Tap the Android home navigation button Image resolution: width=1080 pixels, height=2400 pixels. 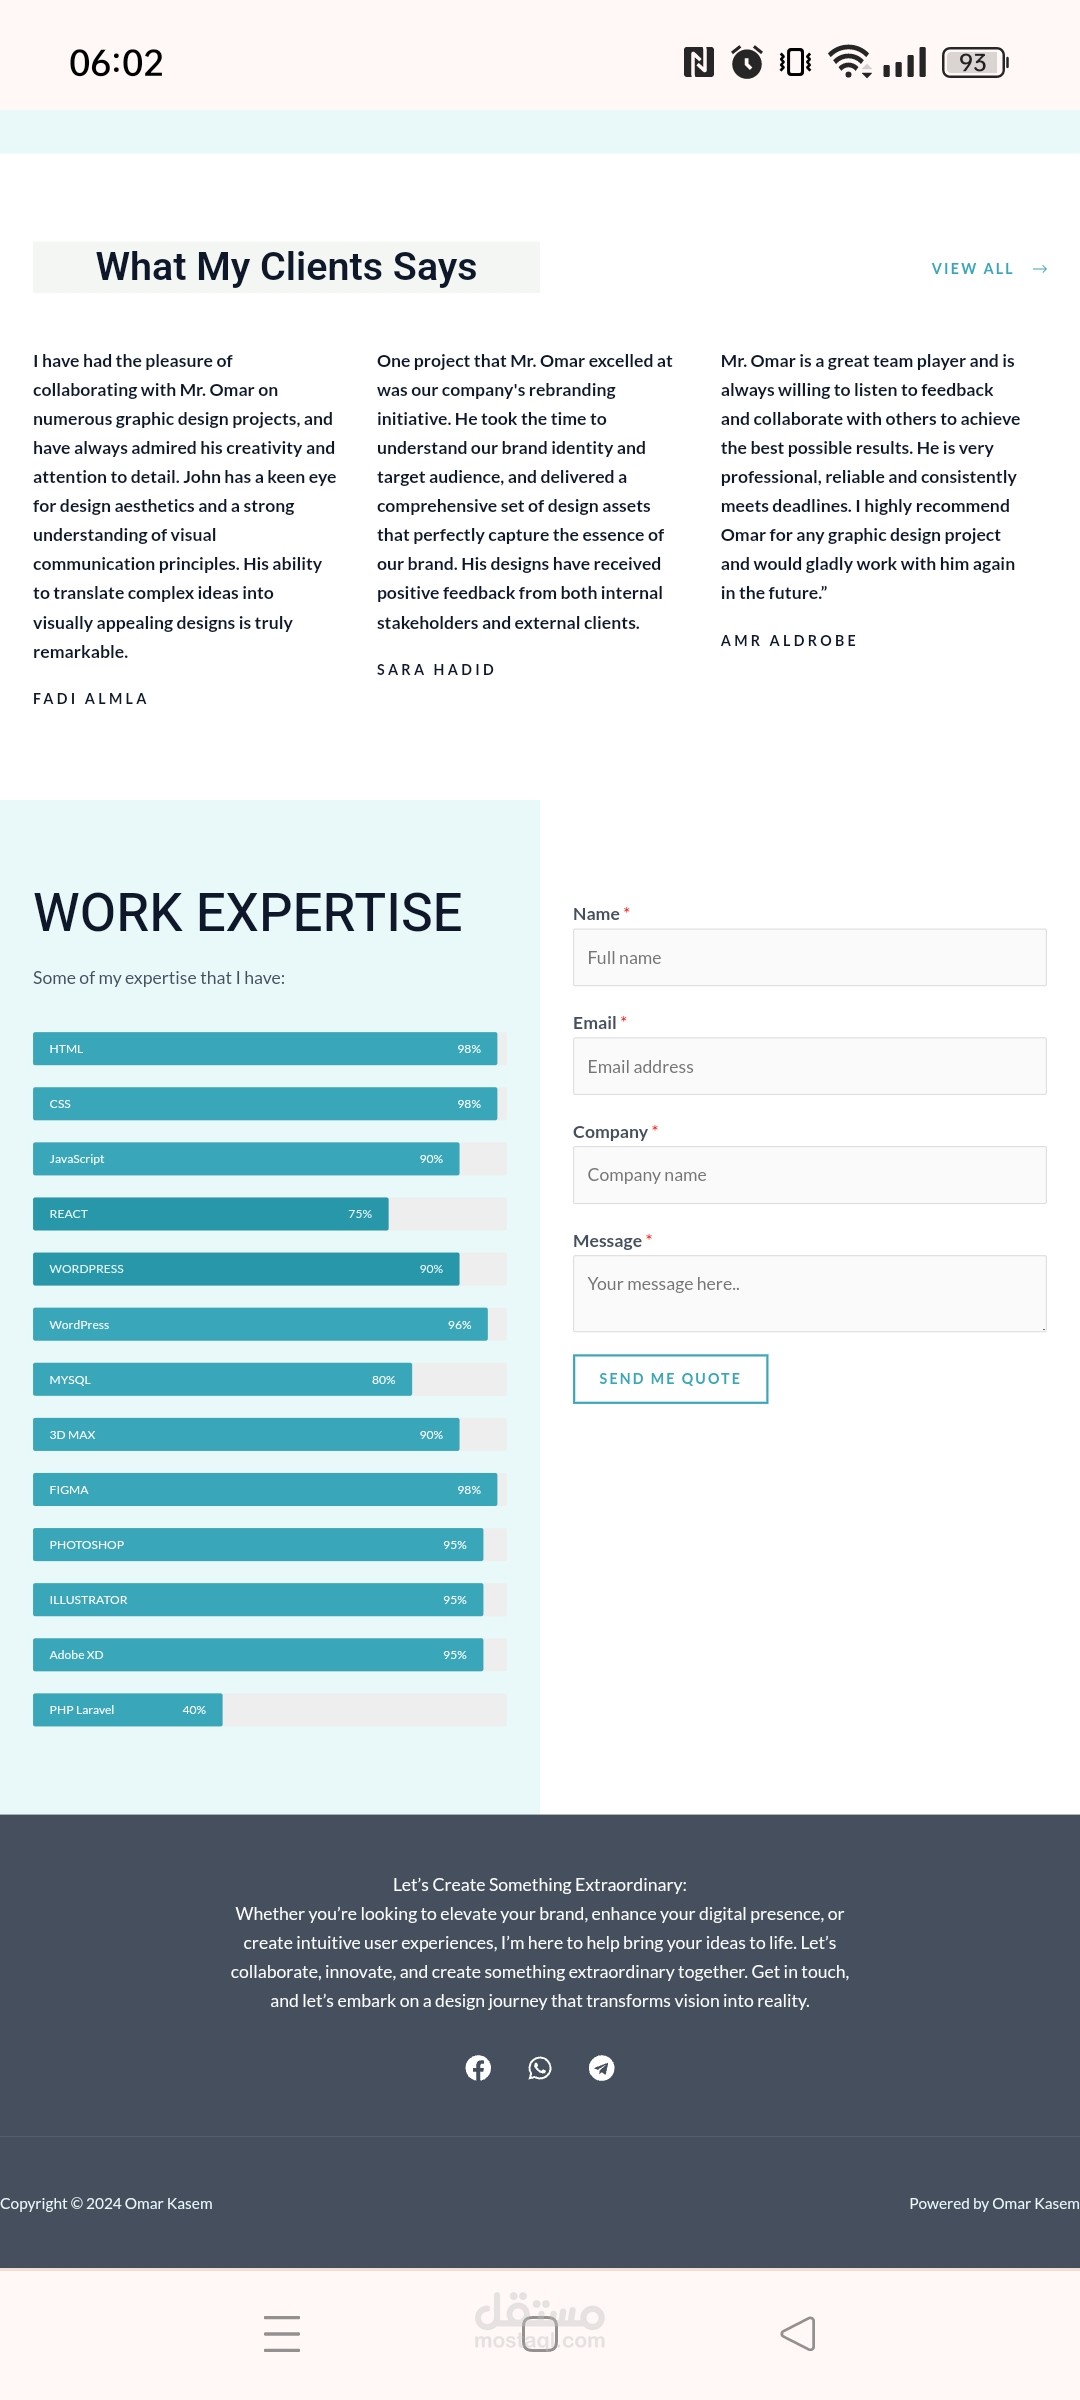pos(540,2334)
